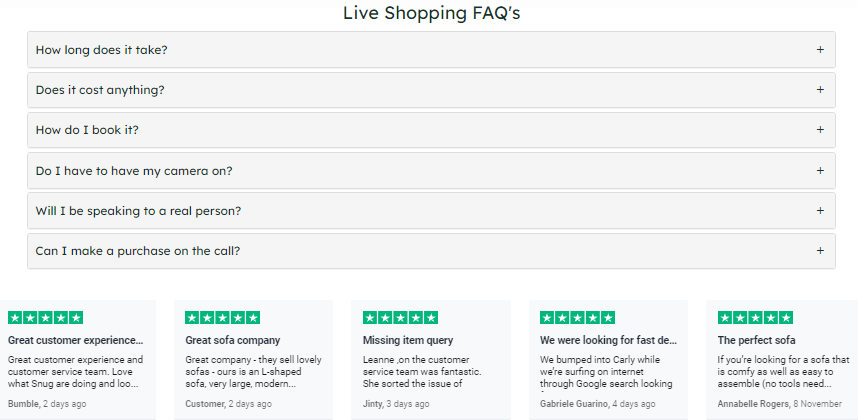This screenshot has width=858, height=420.
Task: Open 'How do I book it?' accordion
Action: click(x=431, y=130)
